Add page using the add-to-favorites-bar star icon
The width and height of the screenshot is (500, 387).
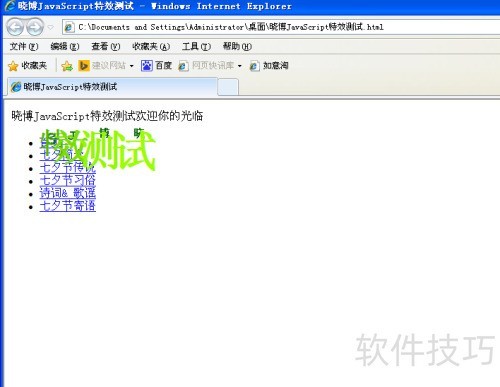(x=67, y=66)
